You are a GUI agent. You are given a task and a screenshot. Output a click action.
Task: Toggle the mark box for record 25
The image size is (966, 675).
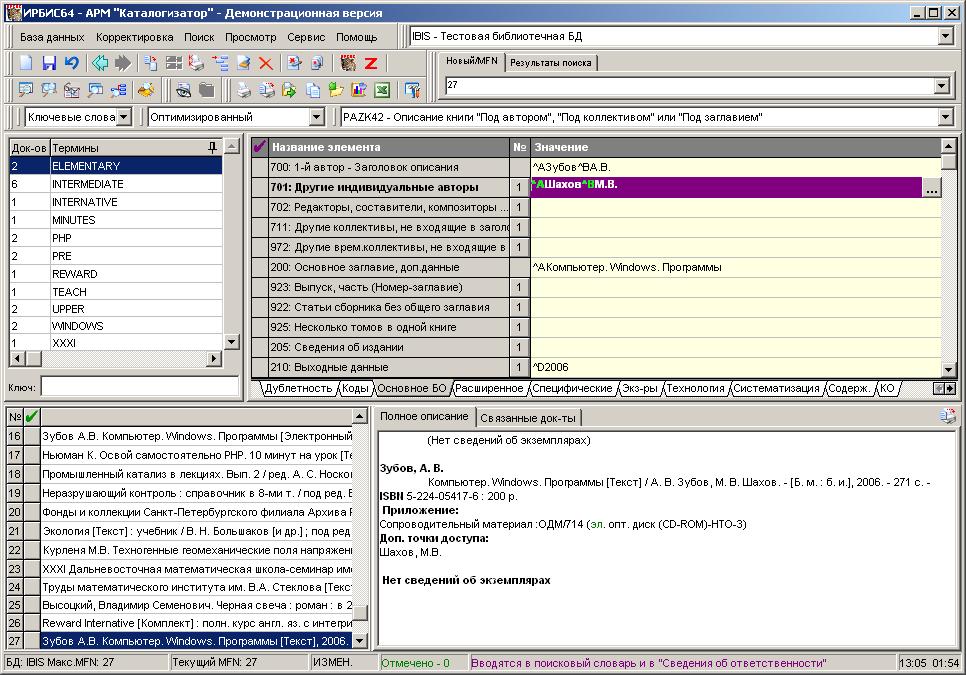[x=31, y=605]
